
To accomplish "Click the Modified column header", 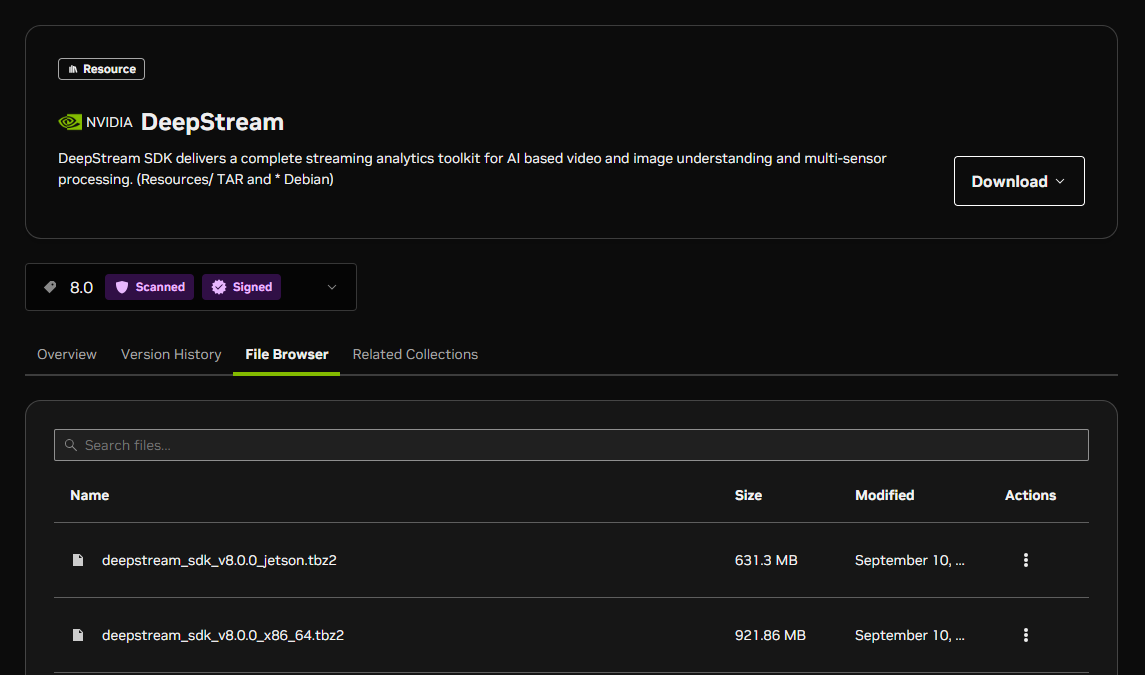I will tap(884, 495).
